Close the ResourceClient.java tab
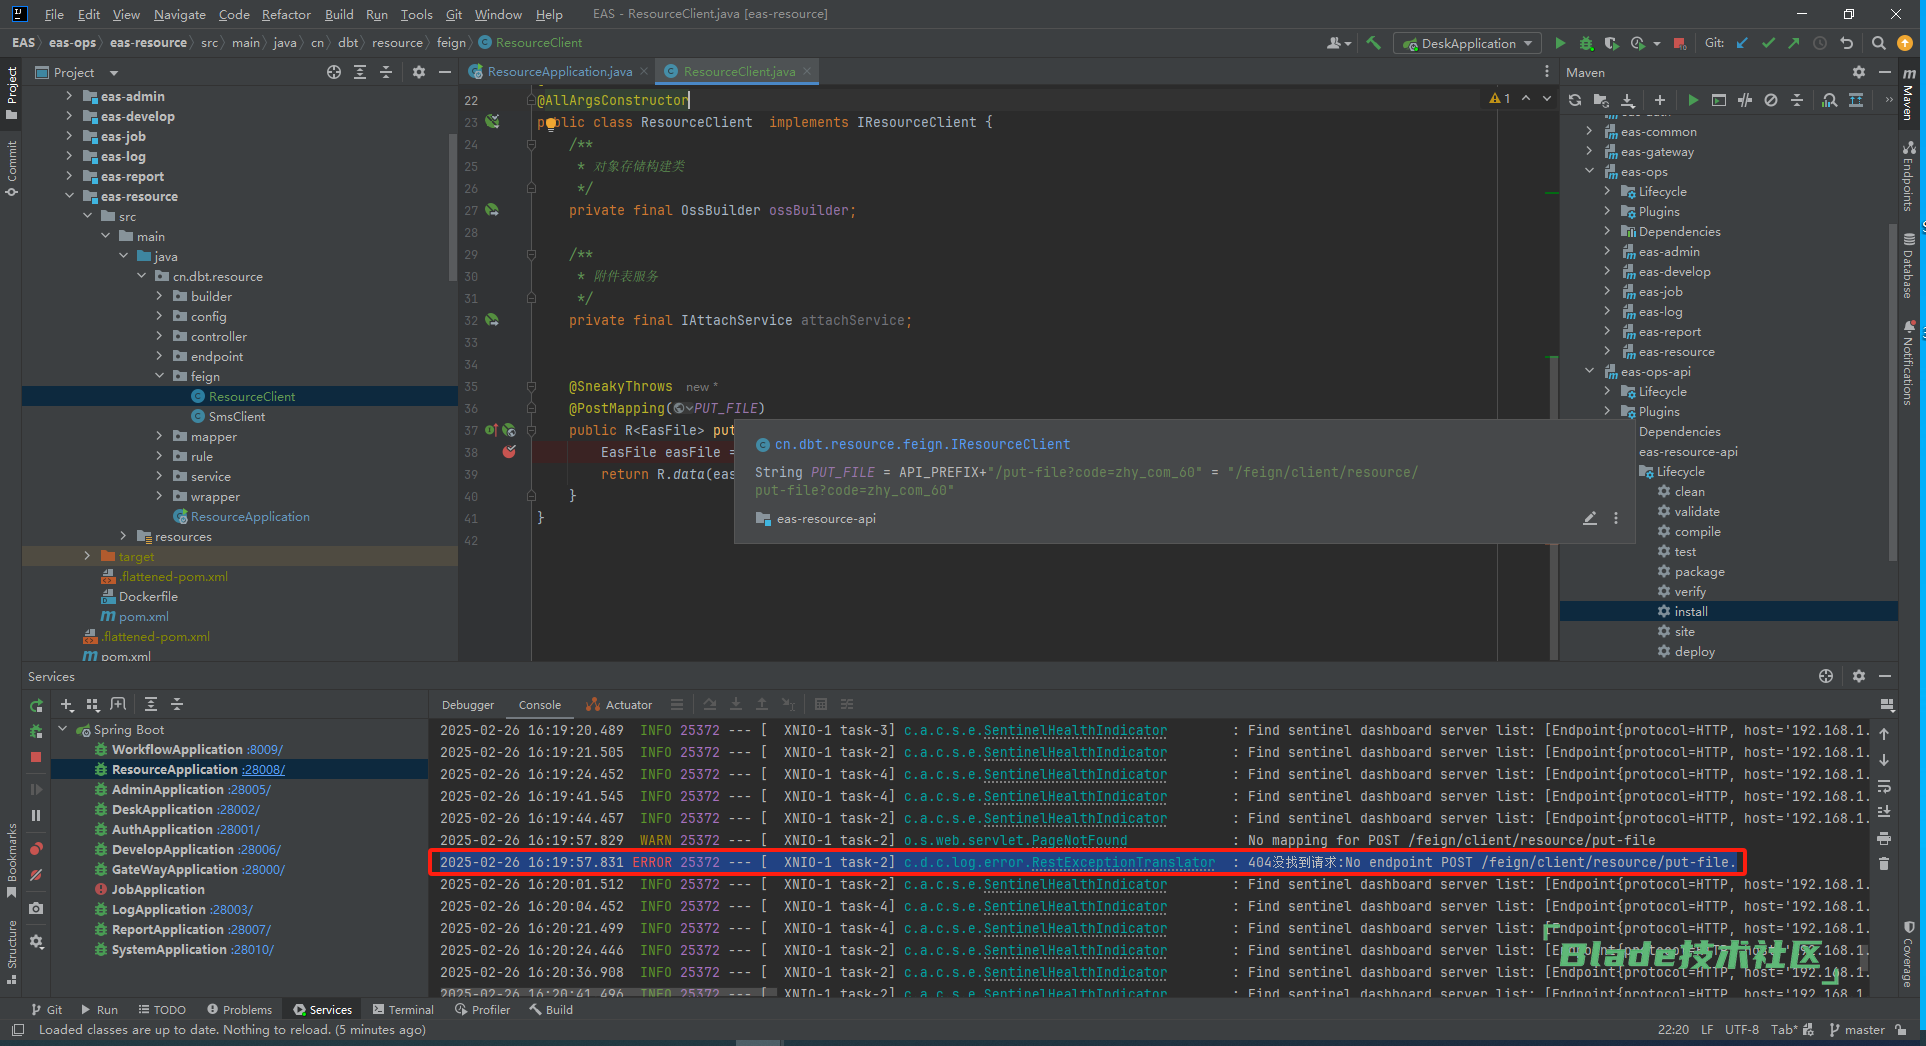1926x1046 pixels. [x=807, y=71]
